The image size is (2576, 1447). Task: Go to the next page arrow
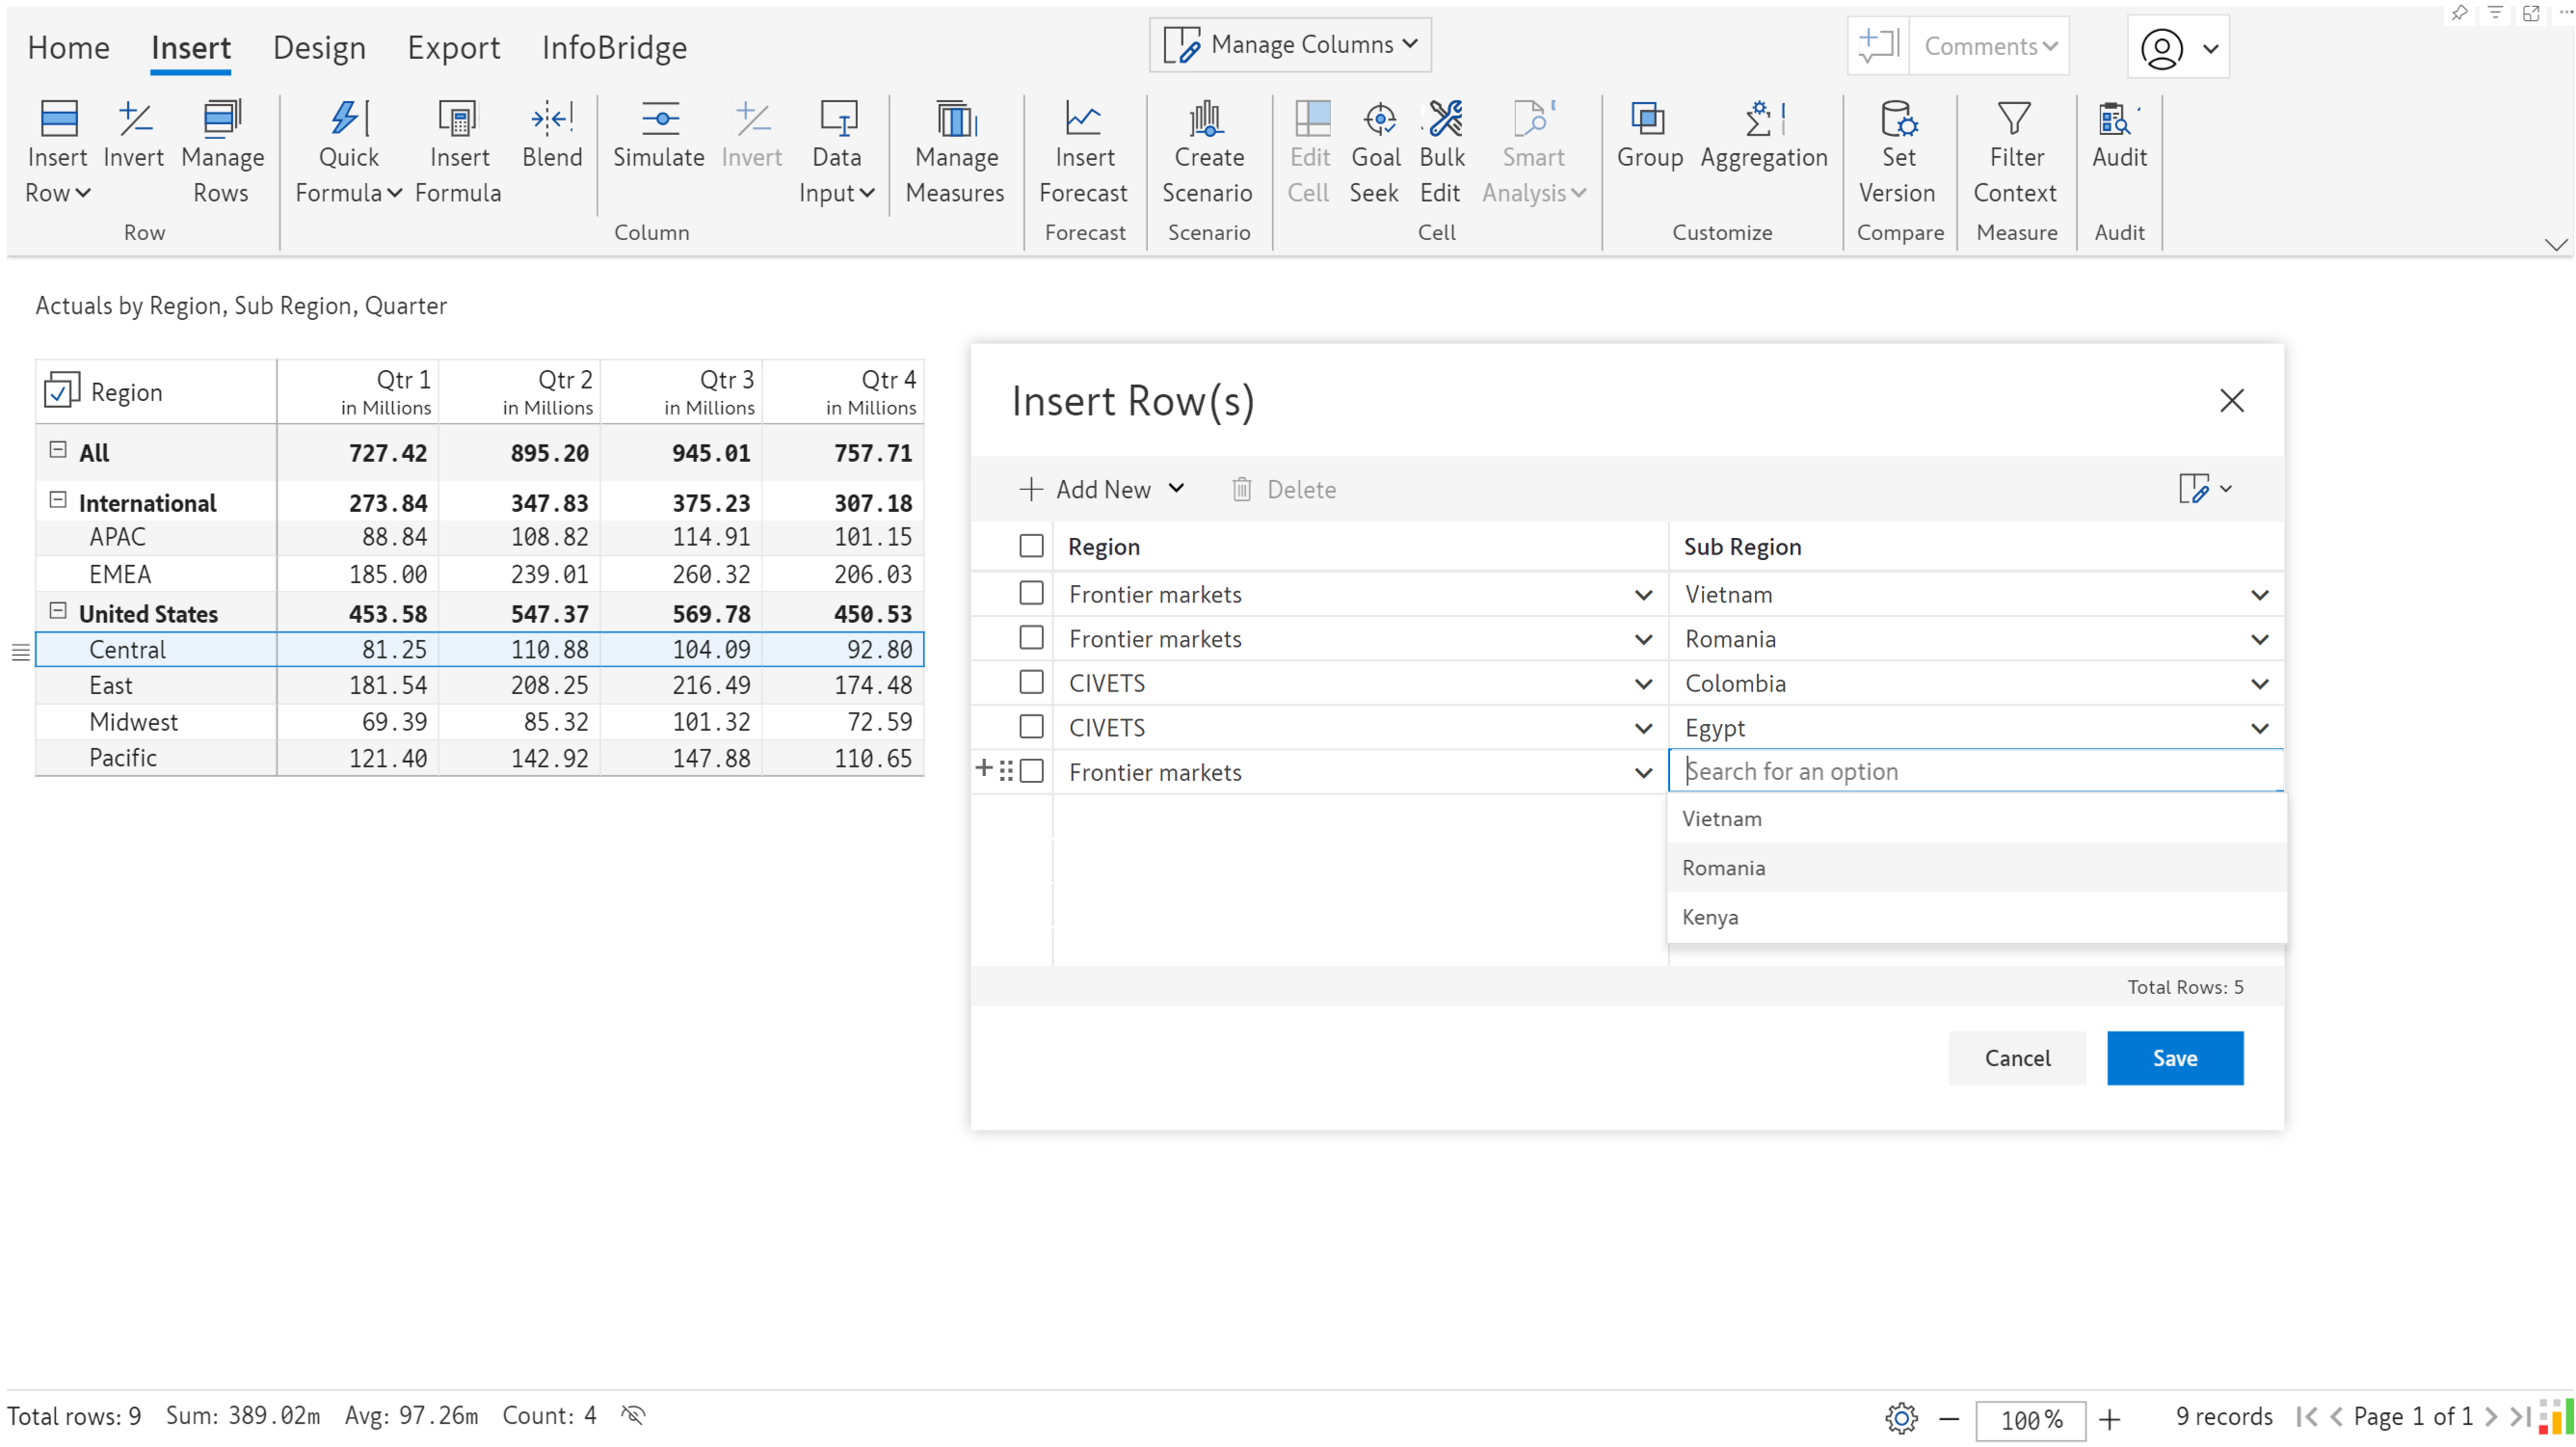(x=2491, y=1417)
